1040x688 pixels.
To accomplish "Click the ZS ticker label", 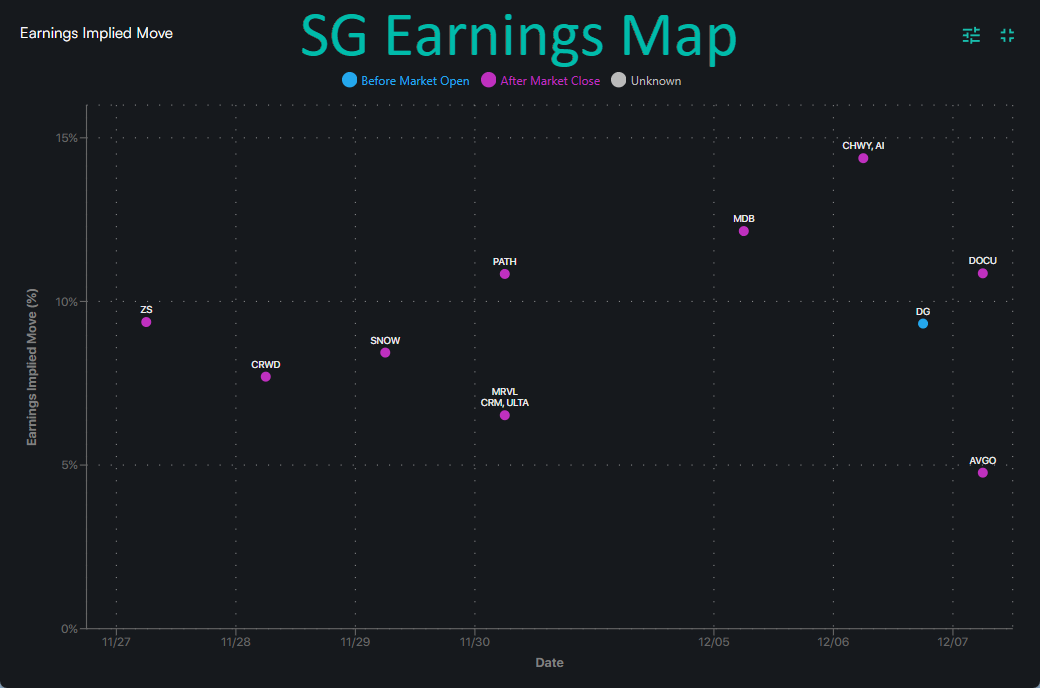I will (147, 310).
